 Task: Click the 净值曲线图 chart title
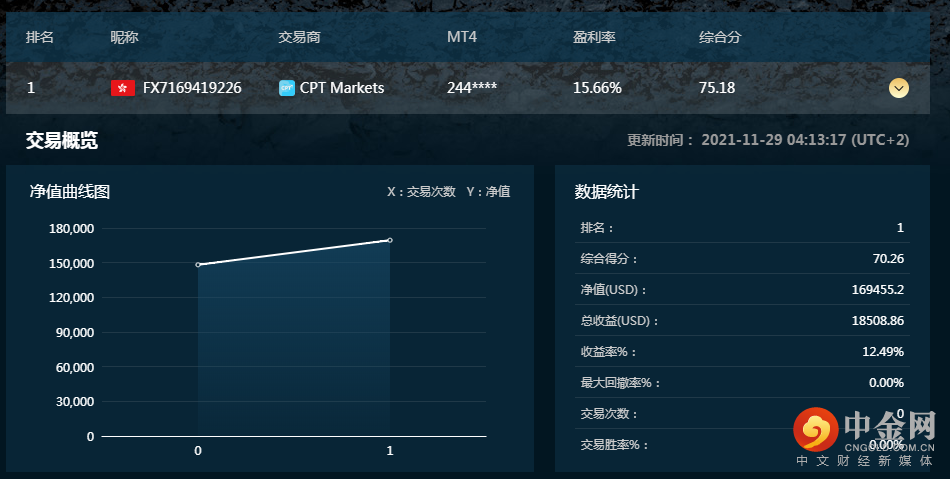tap(69, 191)
